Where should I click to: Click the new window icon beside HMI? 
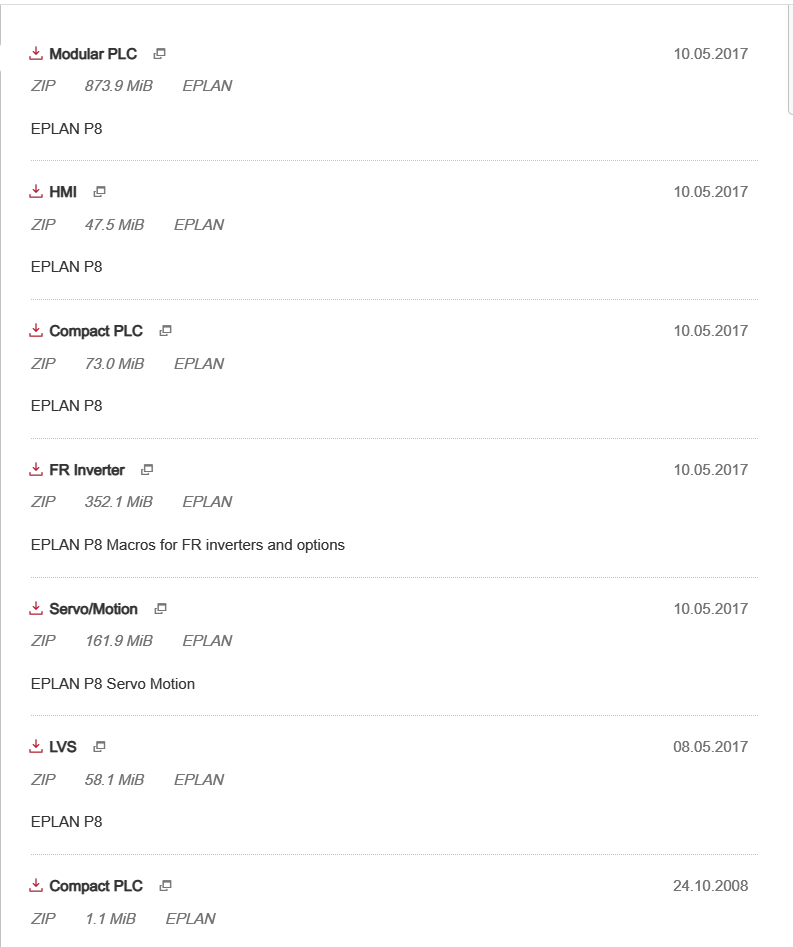[99, 191]
